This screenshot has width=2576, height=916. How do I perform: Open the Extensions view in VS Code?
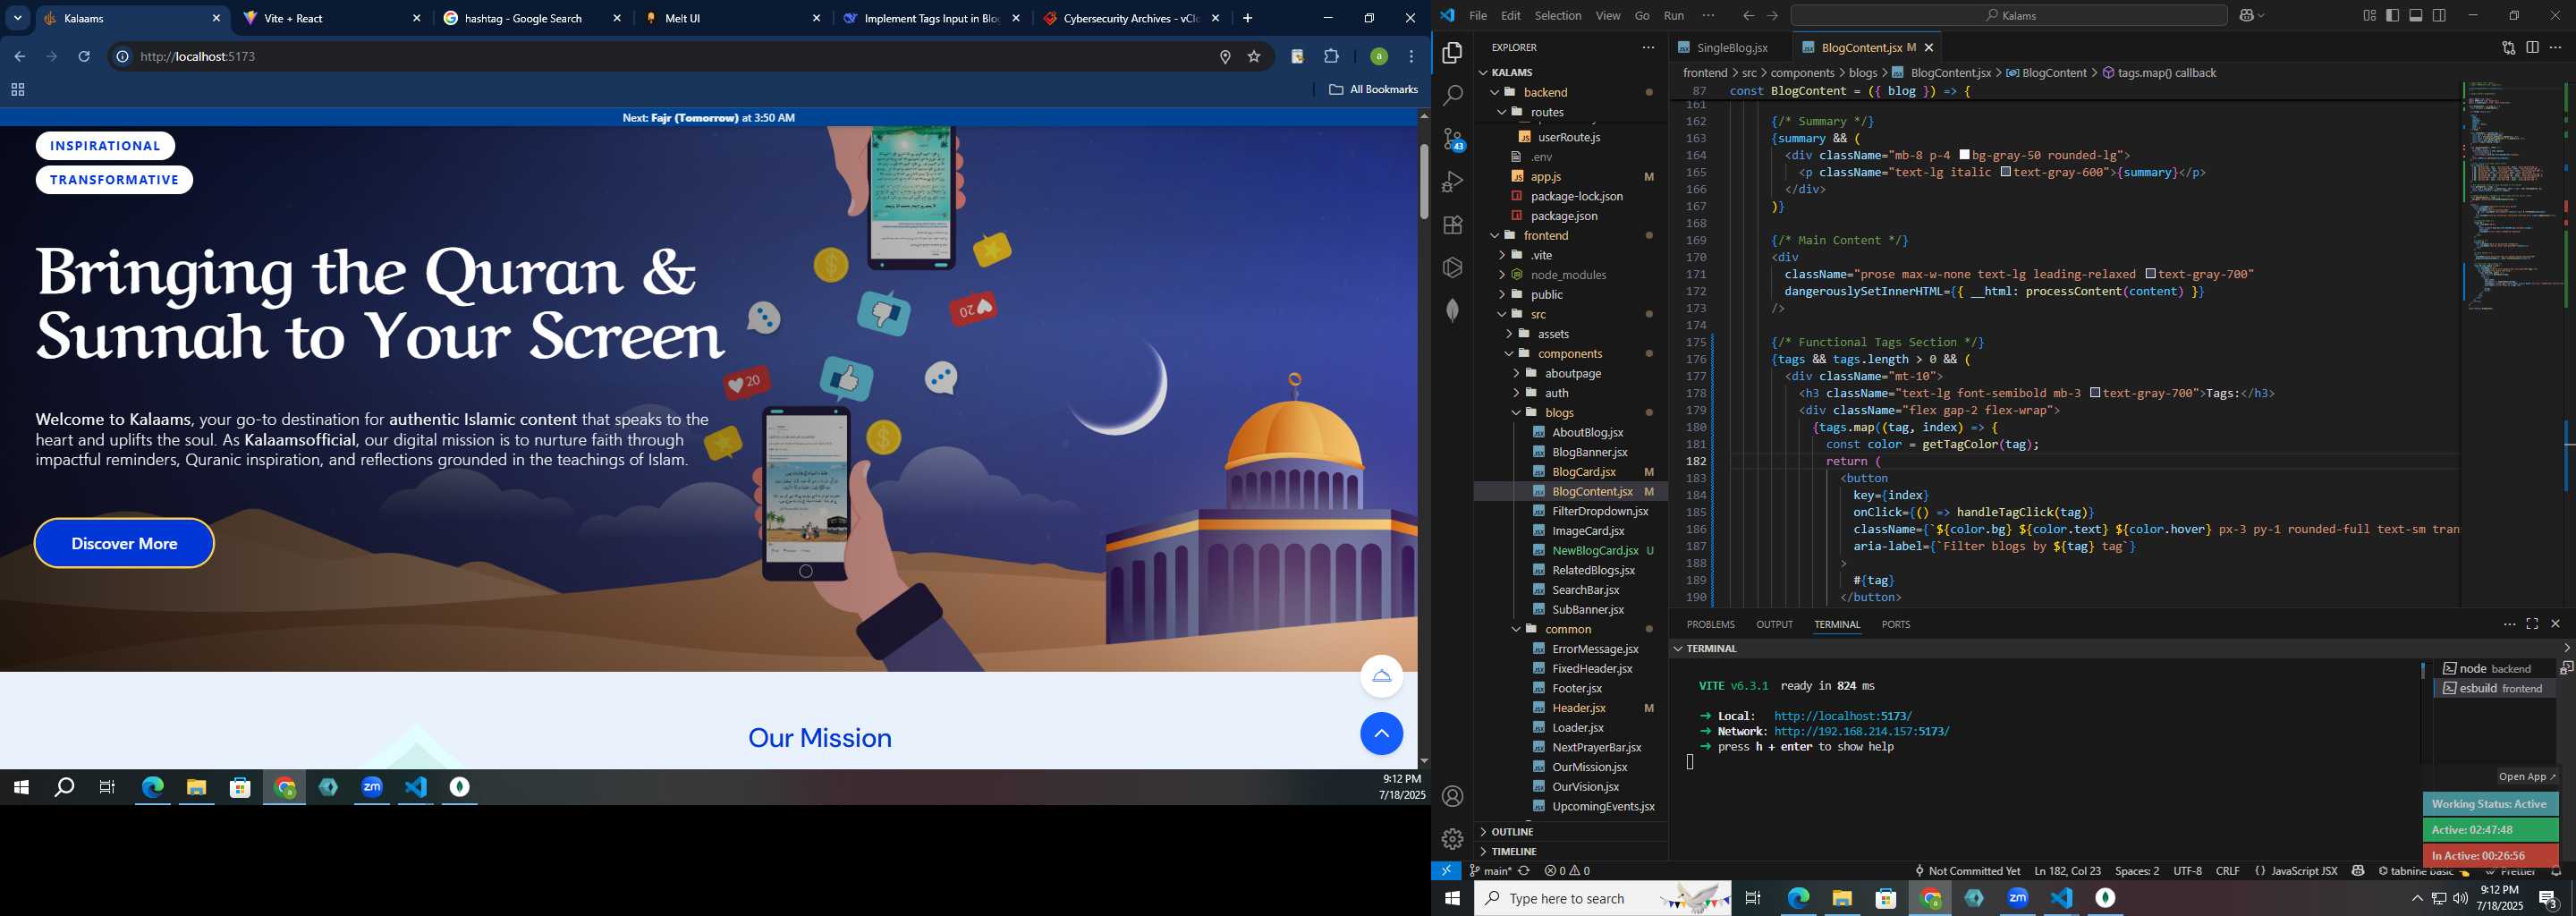tap(1452, 225)
